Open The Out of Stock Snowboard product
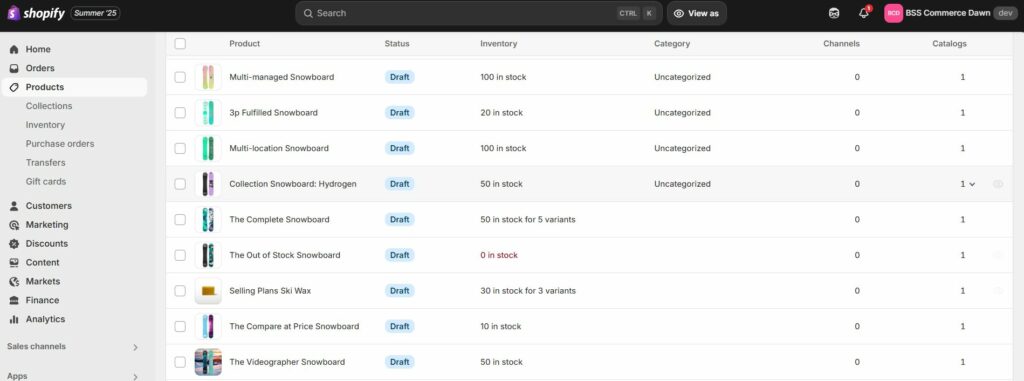The height and width of the screenshot is (381, 1024). (x=285, y=256)
